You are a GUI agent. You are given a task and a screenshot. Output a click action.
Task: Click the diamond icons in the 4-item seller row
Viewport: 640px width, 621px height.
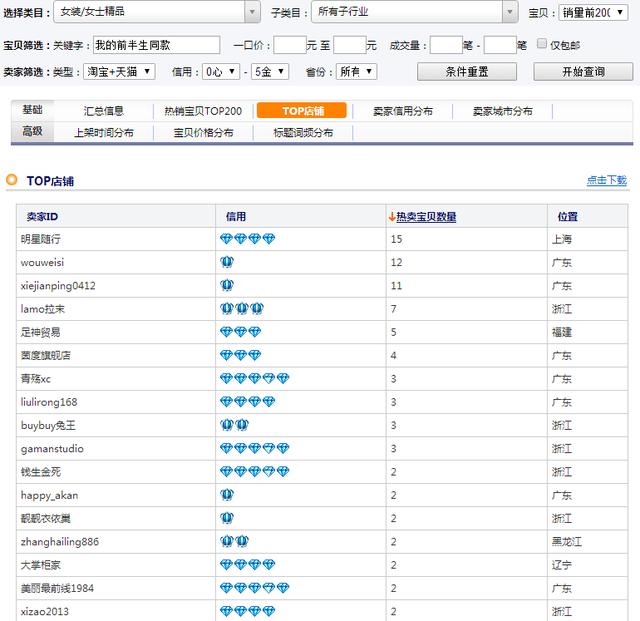[240, 355]
